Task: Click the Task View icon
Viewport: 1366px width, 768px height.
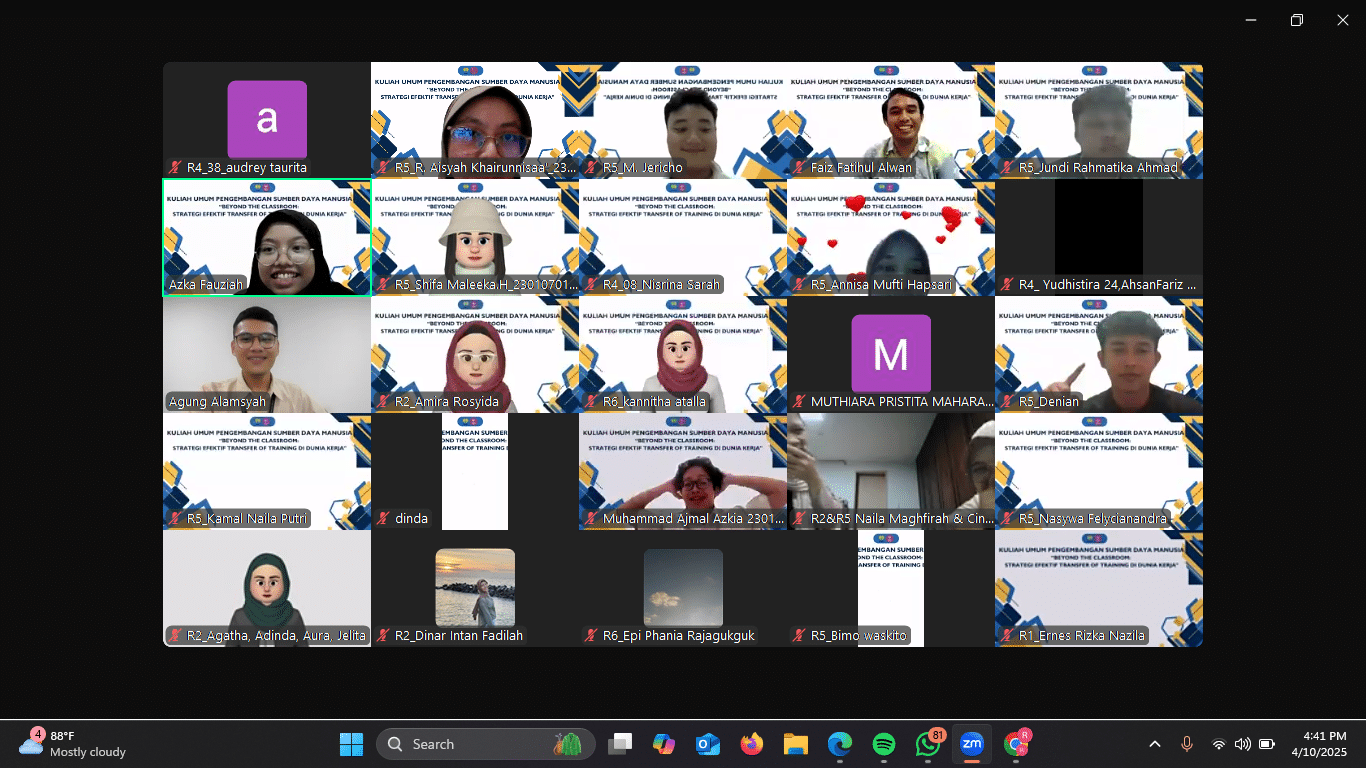Action: pos(620,744)
